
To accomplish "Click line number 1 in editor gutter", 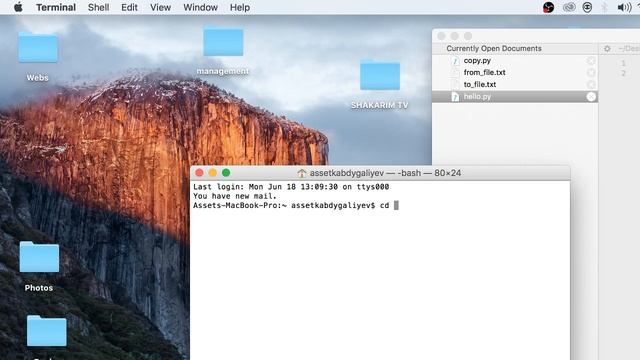I will (623, 63).
